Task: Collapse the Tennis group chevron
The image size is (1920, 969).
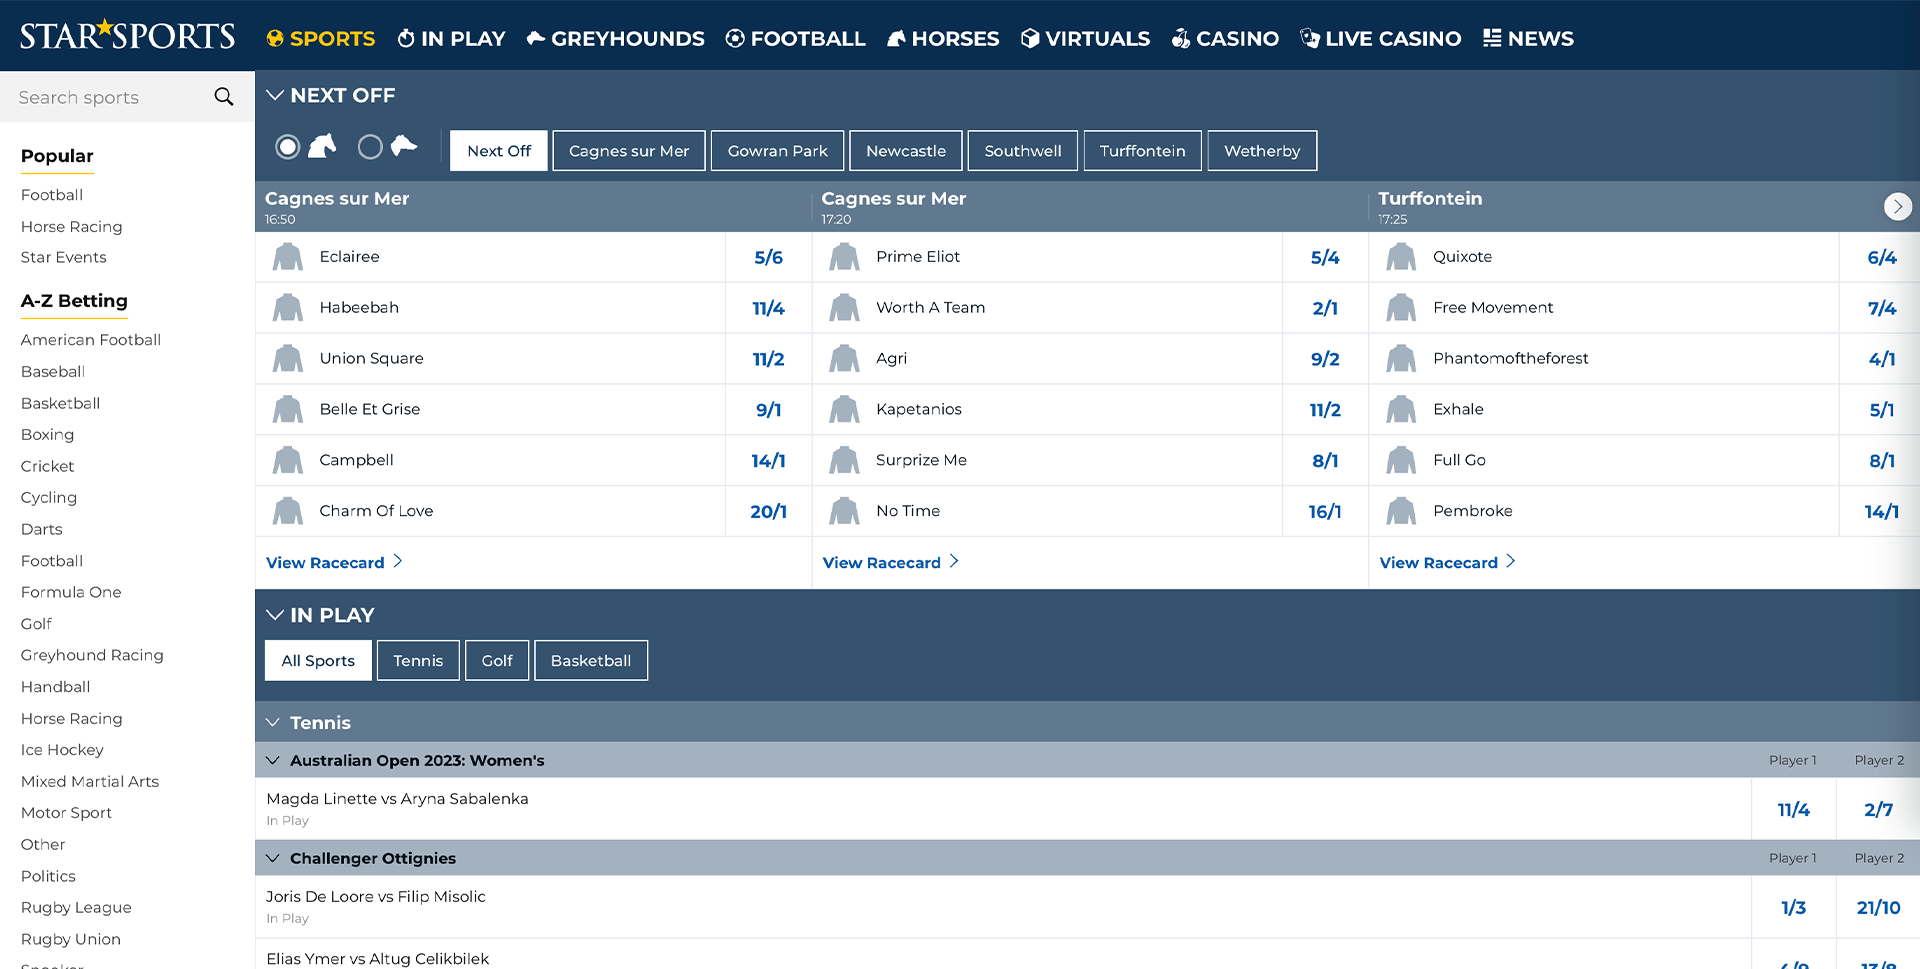Action: tap(272, 722)
